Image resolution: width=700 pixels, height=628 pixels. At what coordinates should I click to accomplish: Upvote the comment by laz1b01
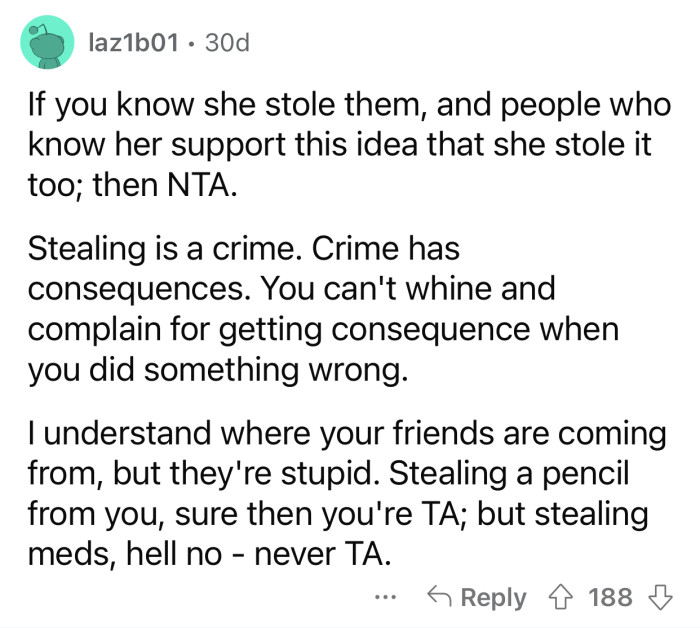coord(561,598)
